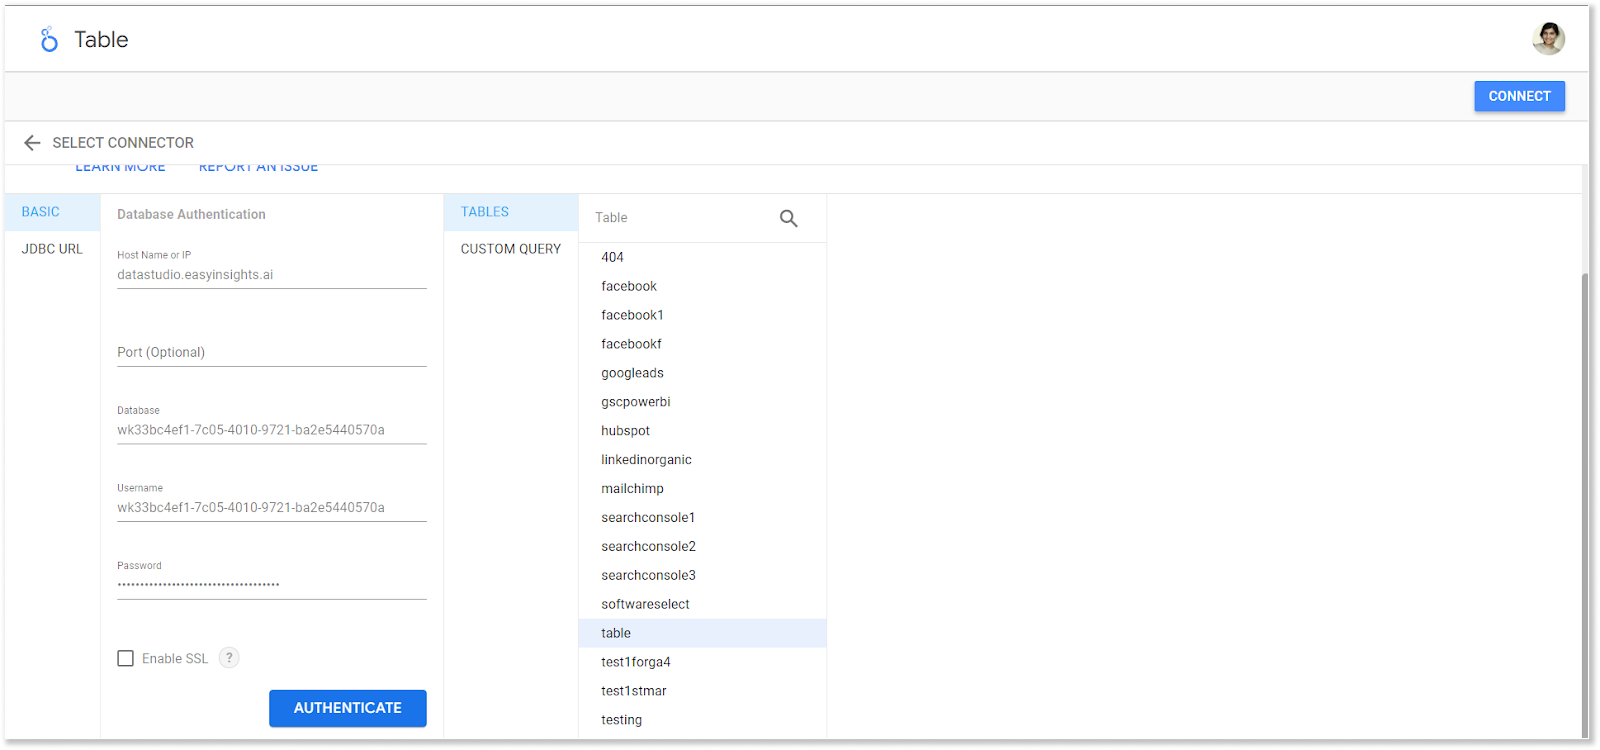Click the SELECT CONNECTOR label
This screenshot has height=750, width=1600.
[123, 143]
